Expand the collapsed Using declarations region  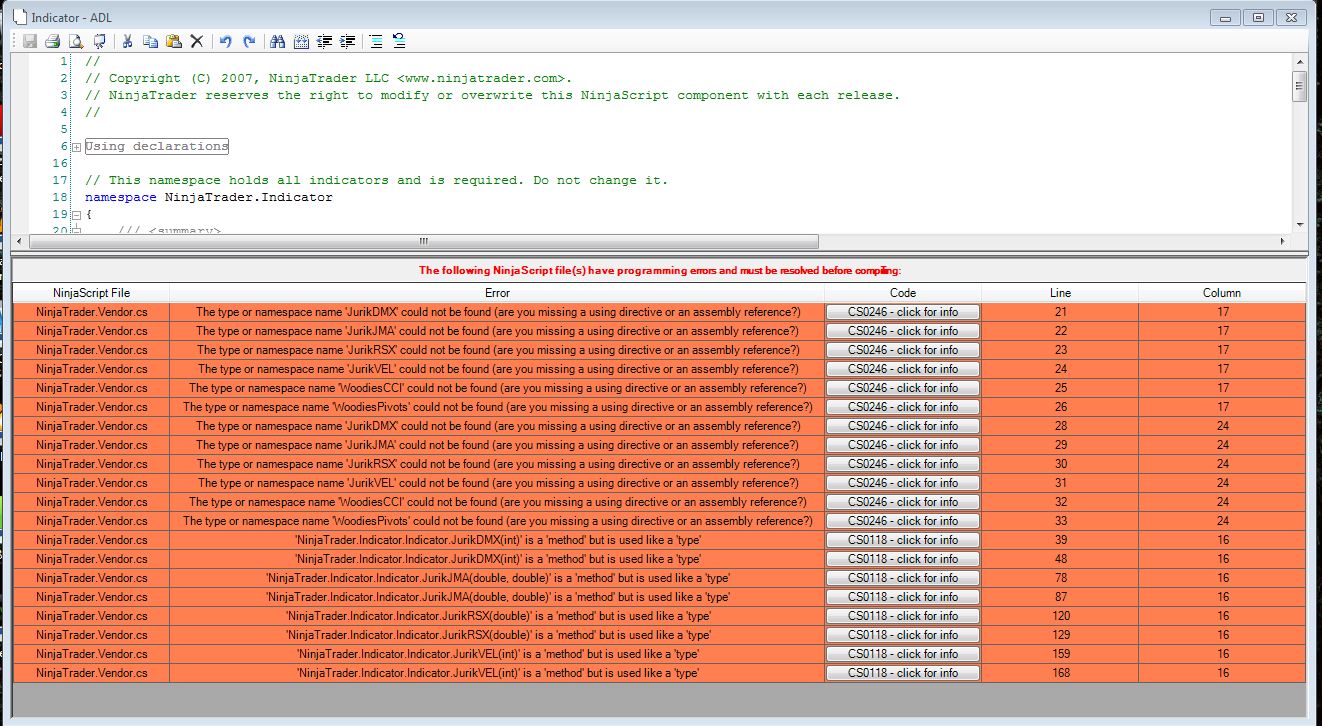point(76,147)
